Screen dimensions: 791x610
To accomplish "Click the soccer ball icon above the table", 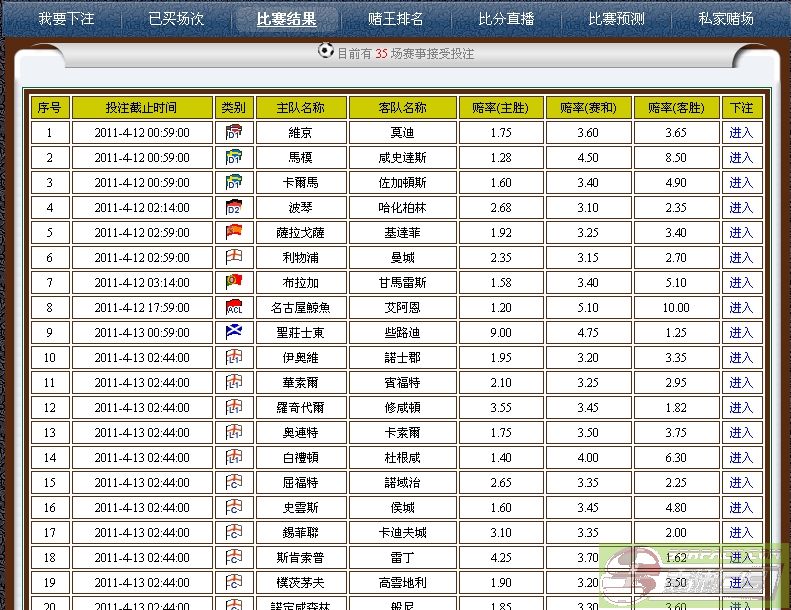I will click(325, 51).
